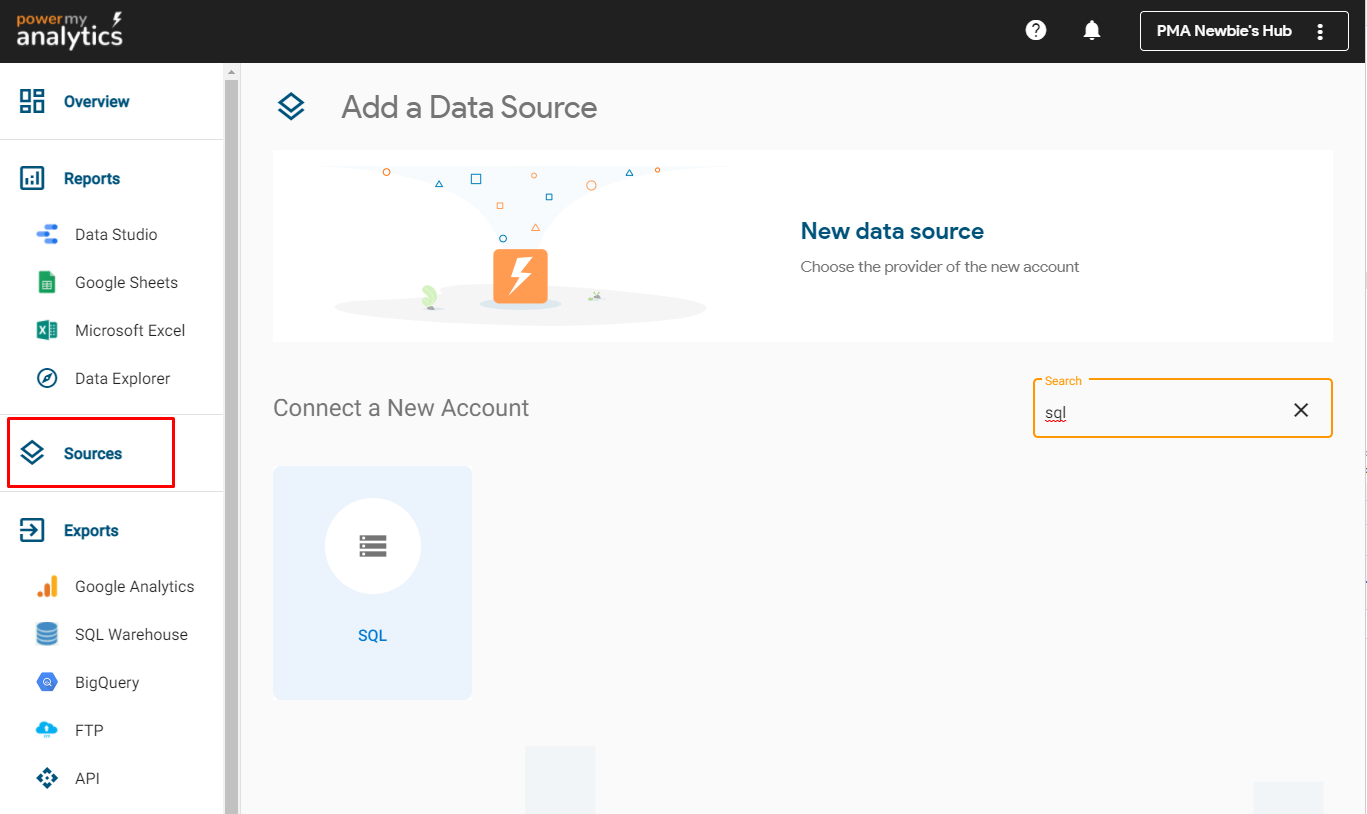Open Google Sheets reports
1367x814 pixels.
coord(126,283)
